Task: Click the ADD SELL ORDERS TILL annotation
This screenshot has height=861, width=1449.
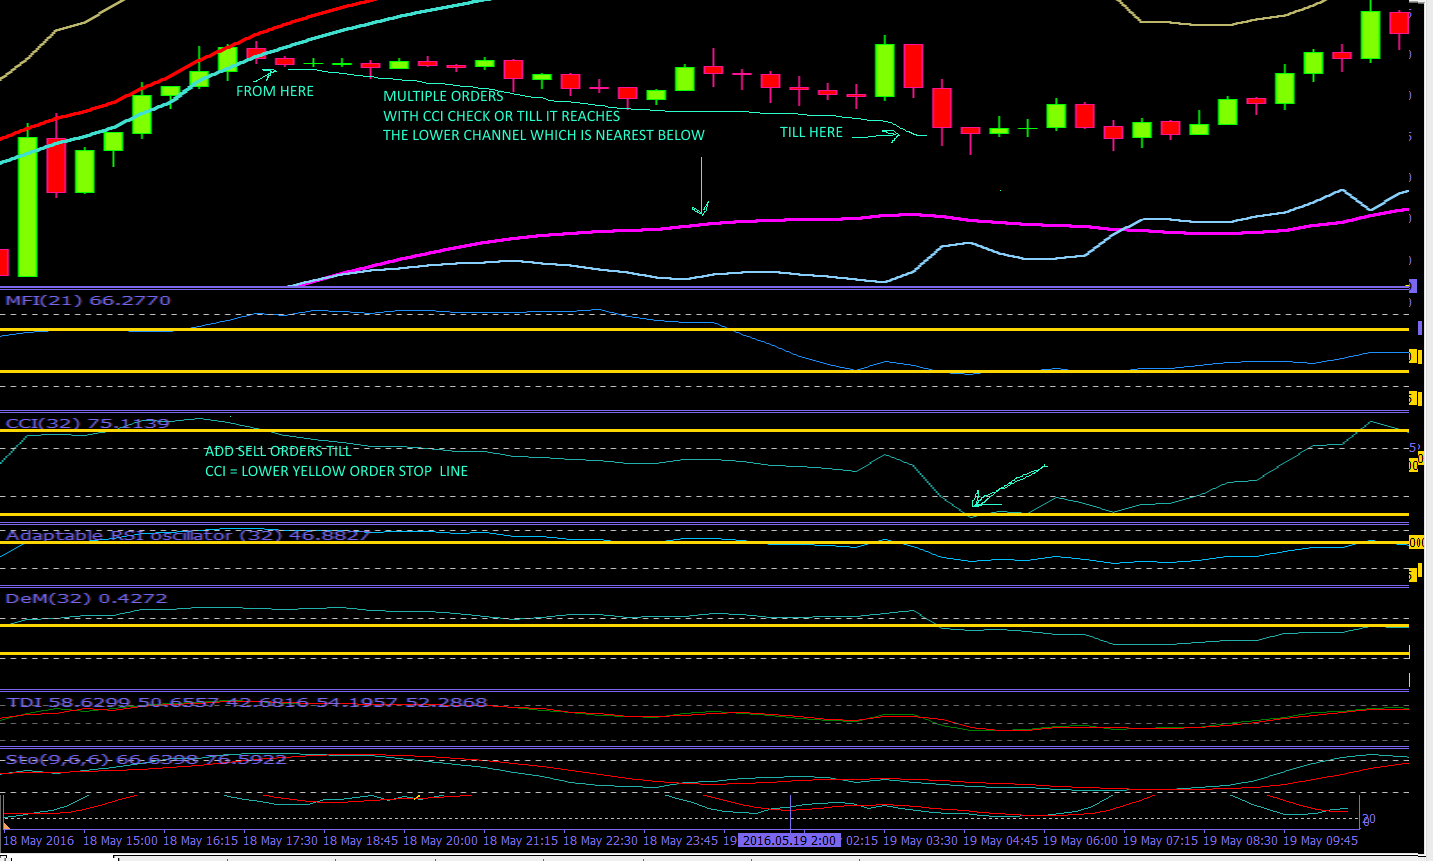Action: [278, 451]
